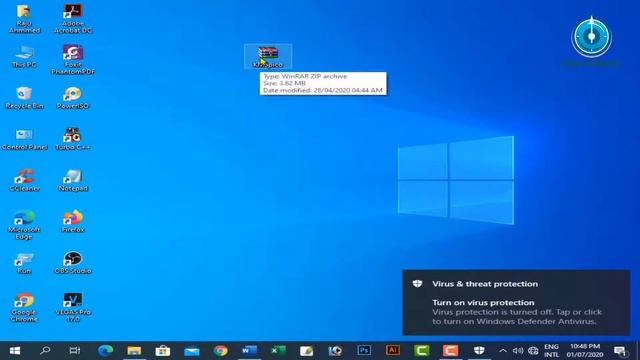Select the OBS Studio desktop shortcut

[x=73, y=263]
